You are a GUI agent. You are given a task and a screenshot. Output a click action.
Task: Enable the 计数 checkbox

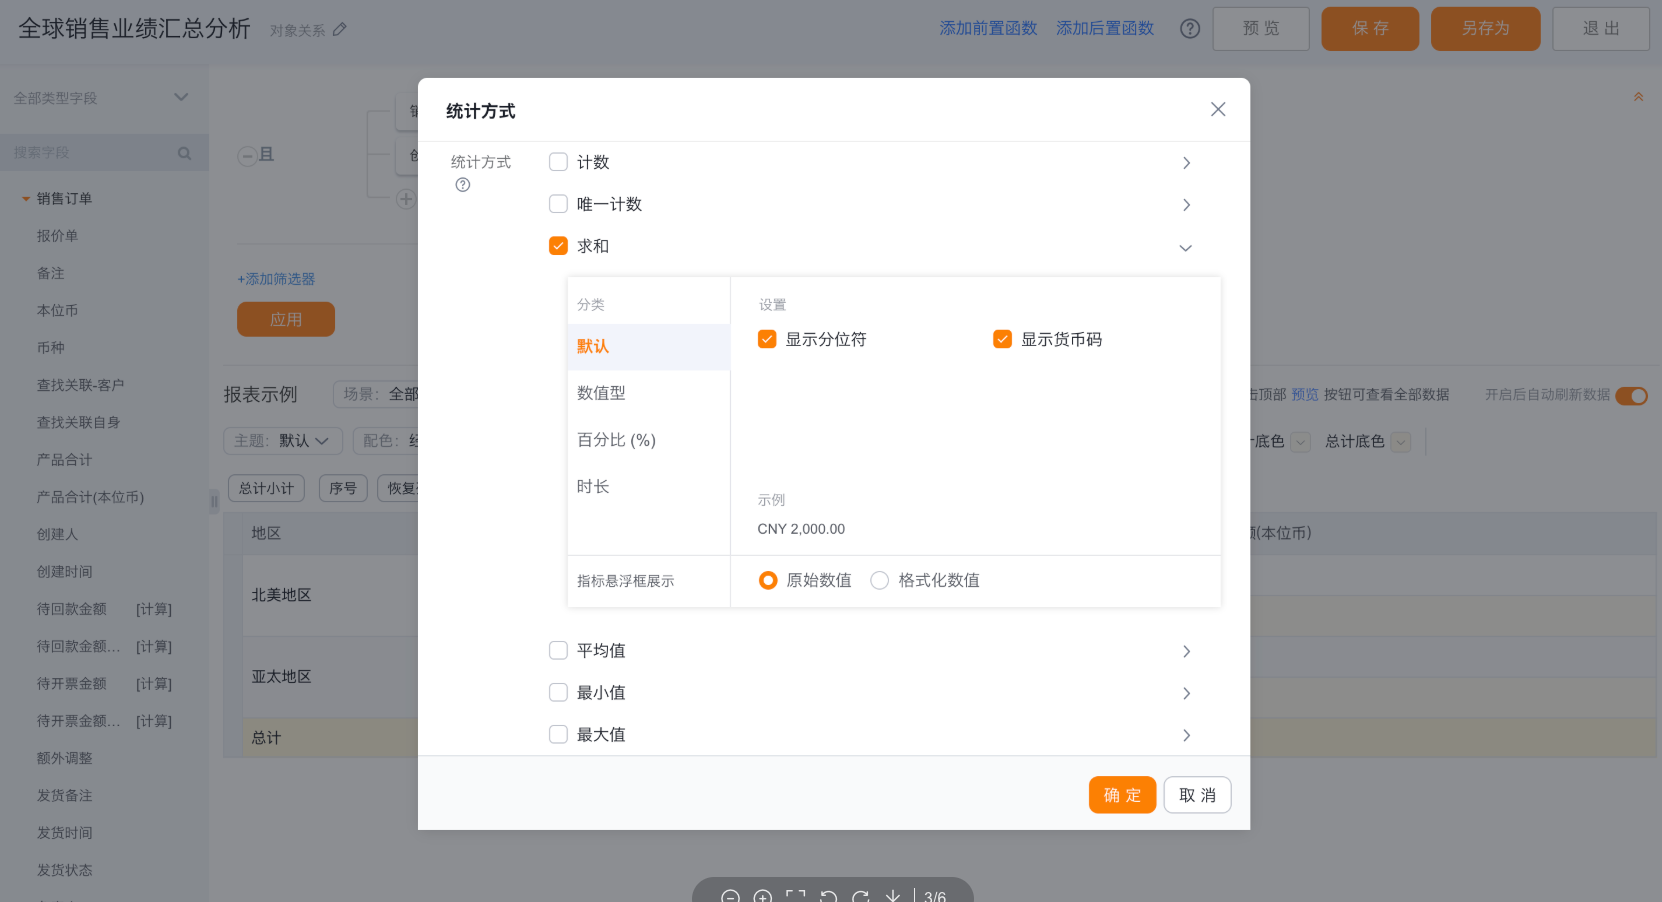click(x=558, y=162)
